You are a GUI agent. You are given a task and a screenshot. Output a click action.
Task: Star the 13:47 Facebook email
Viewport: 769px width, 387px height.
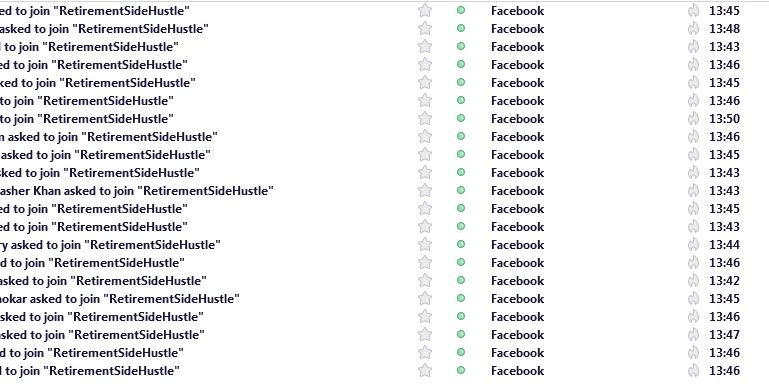click(x=425, y=334)
